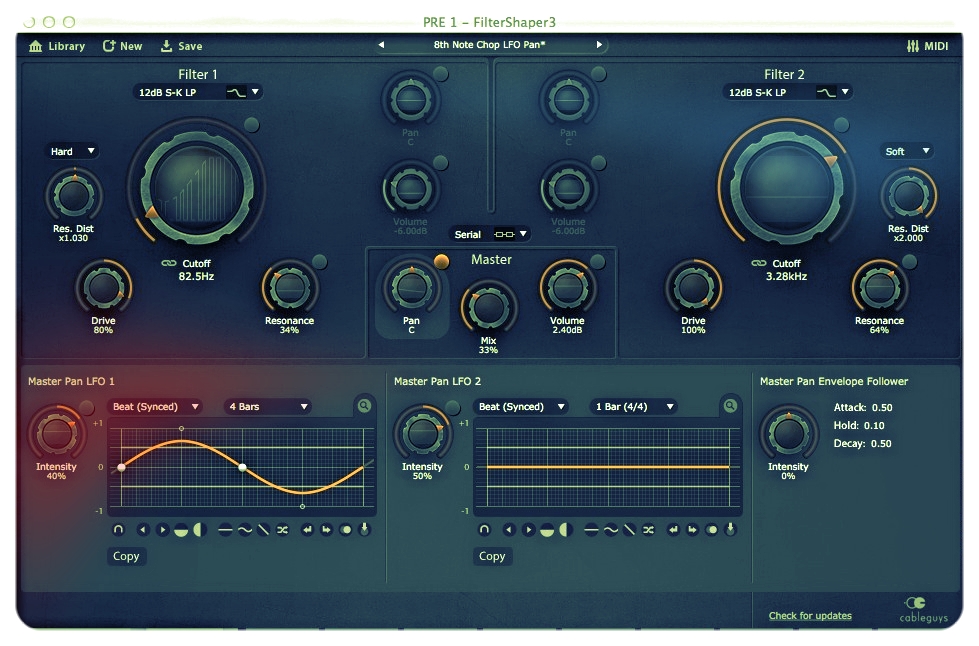Randomize LFO 2 waveform with shuffle icon
979x646 pixels.
(649, 530)
